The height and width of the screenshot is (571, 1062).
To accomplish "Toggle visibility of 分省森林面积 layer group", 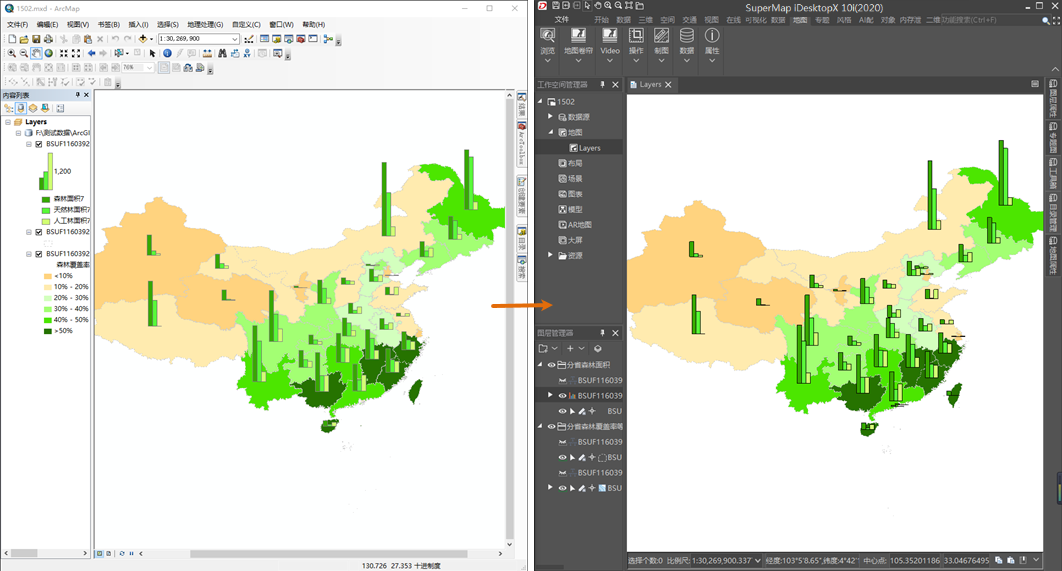I will (551, 365).
